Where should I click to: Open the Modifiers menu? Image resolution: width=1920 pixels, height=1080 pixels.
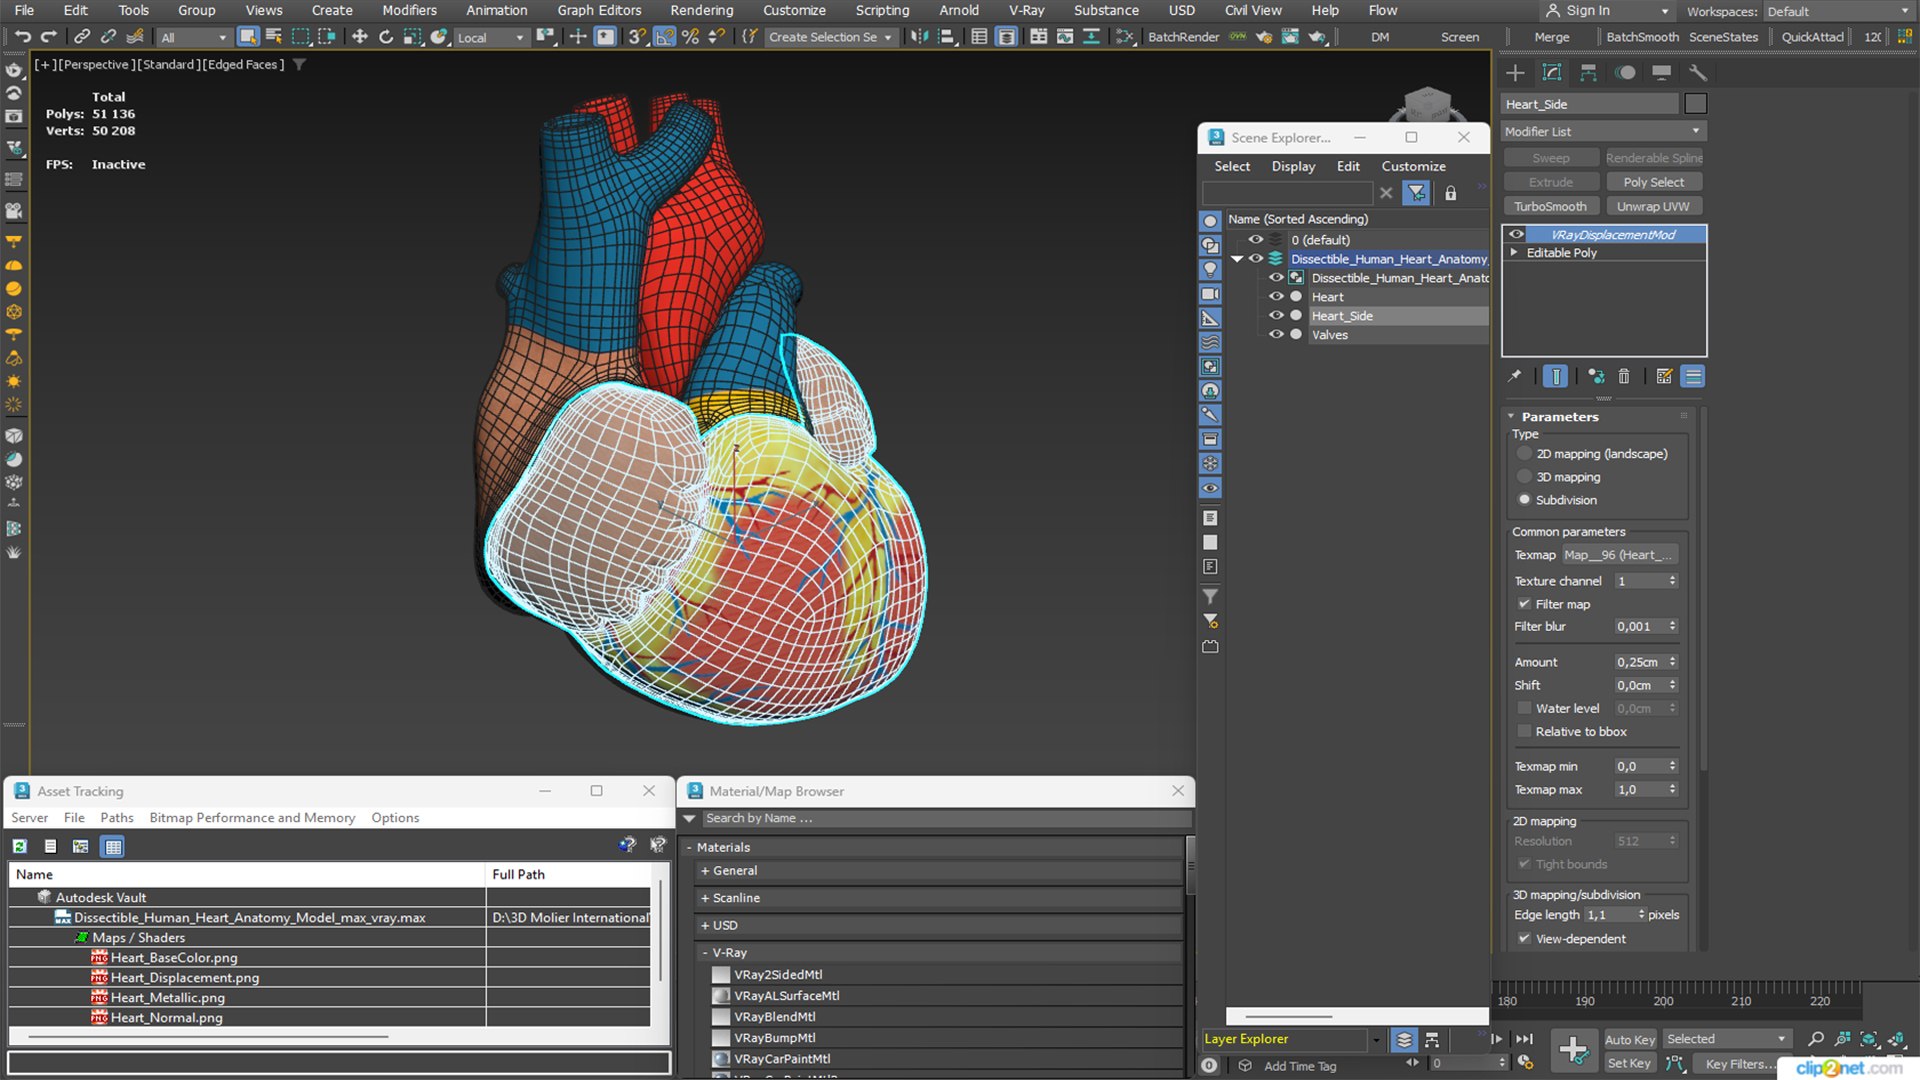point(409,10)
